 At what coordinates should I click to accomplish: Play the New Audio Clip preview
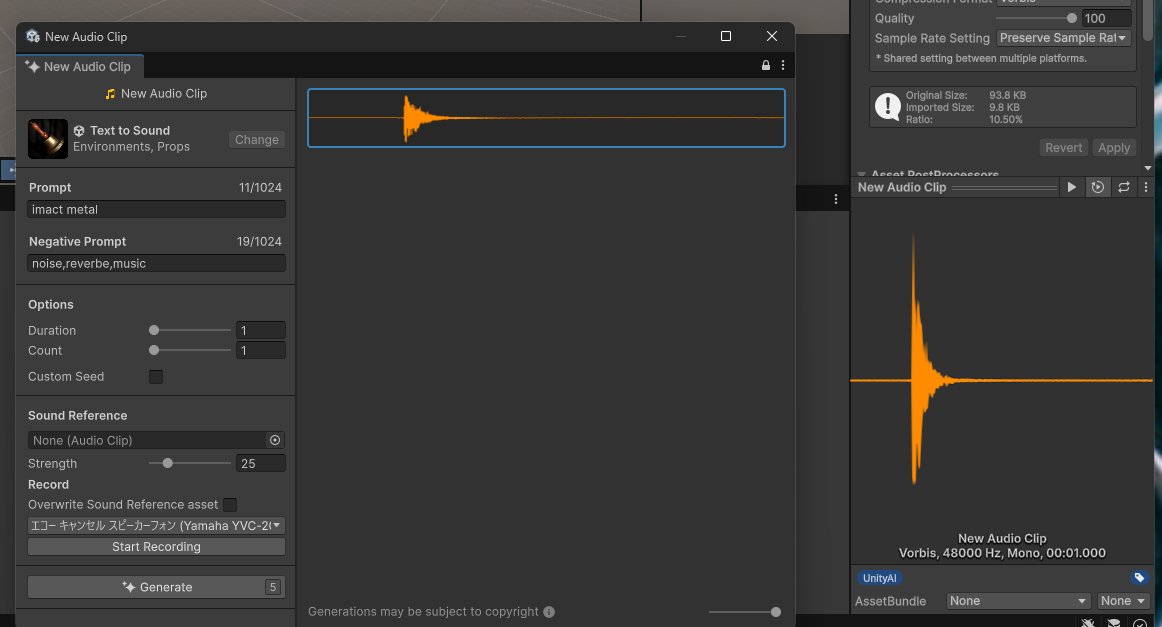coord(1071,188)
